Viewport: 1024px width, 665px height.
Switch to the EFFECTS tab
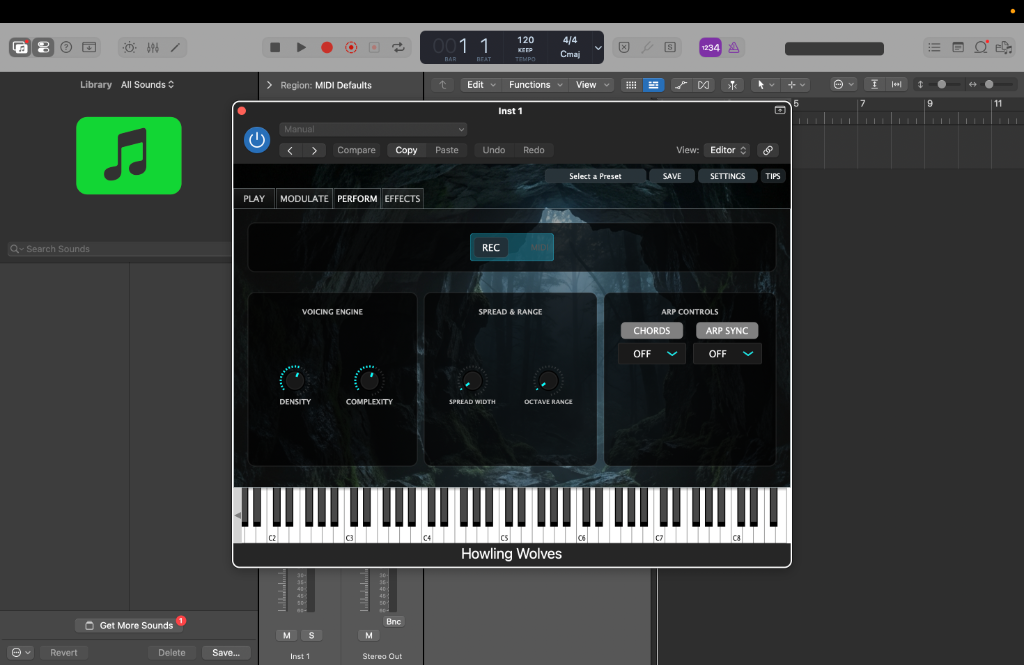(x=402, y=198)
